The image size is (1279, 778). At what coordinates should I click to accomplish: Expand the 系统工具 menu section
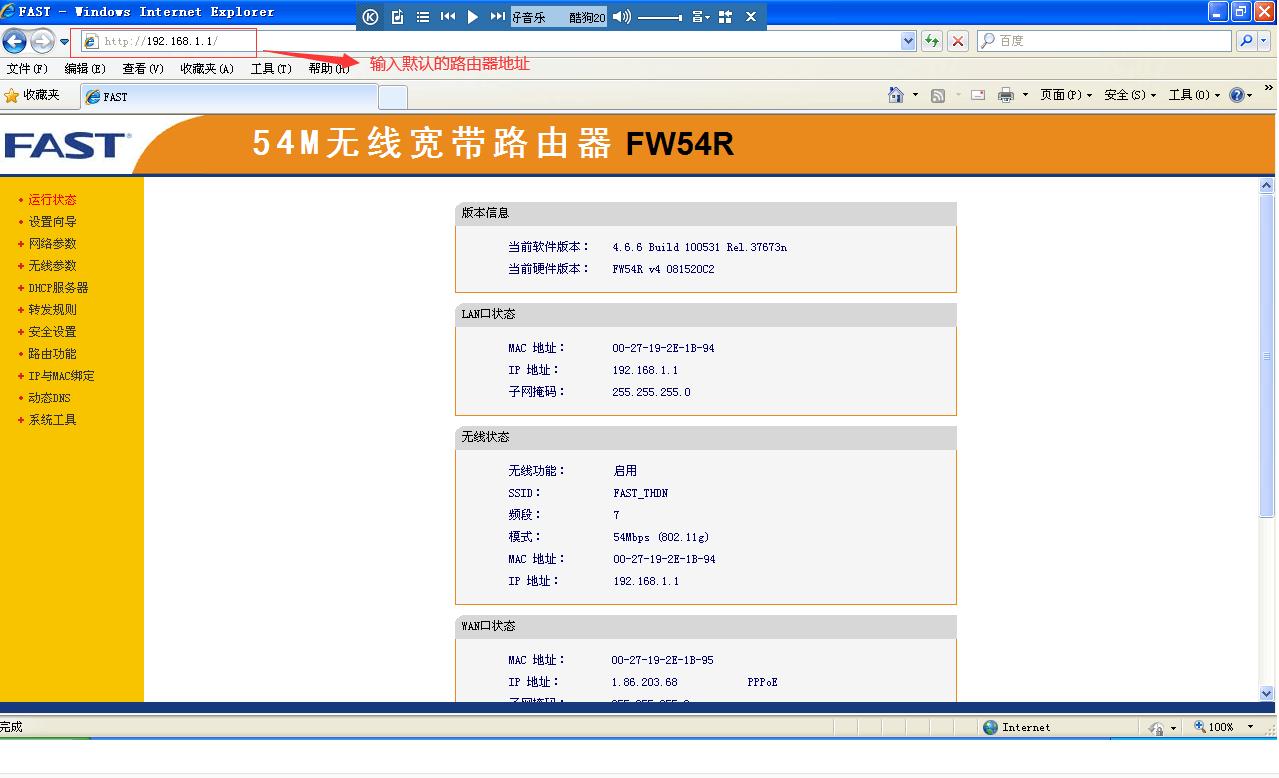coord(51,419)
